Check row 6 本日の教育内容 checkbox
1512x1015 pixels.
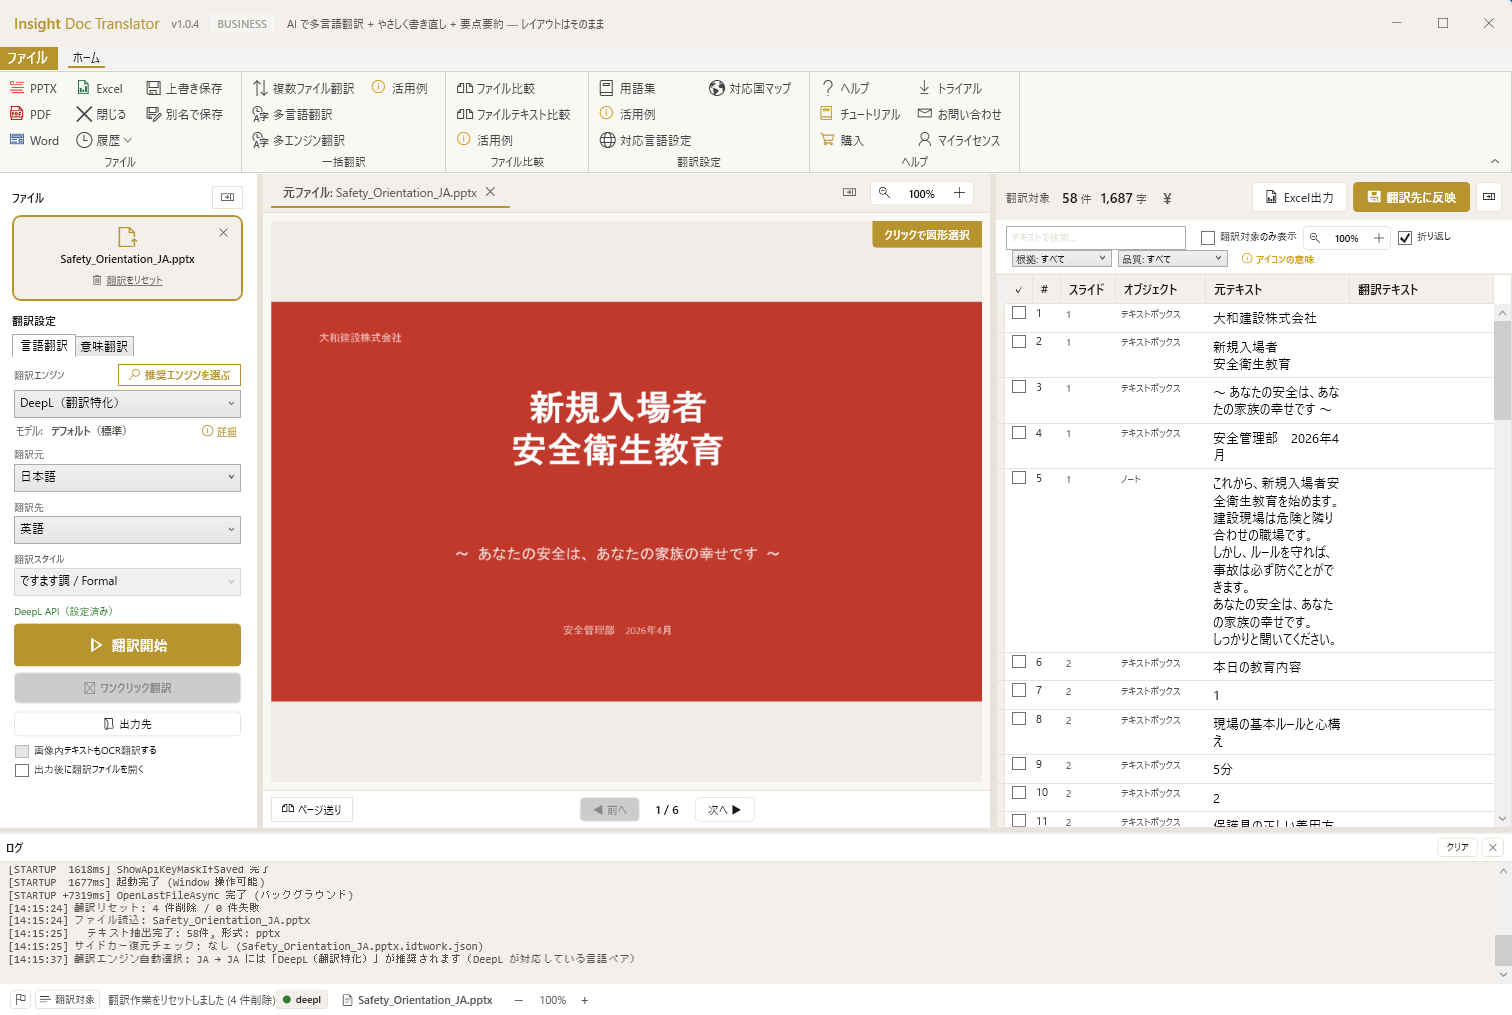1019,661
